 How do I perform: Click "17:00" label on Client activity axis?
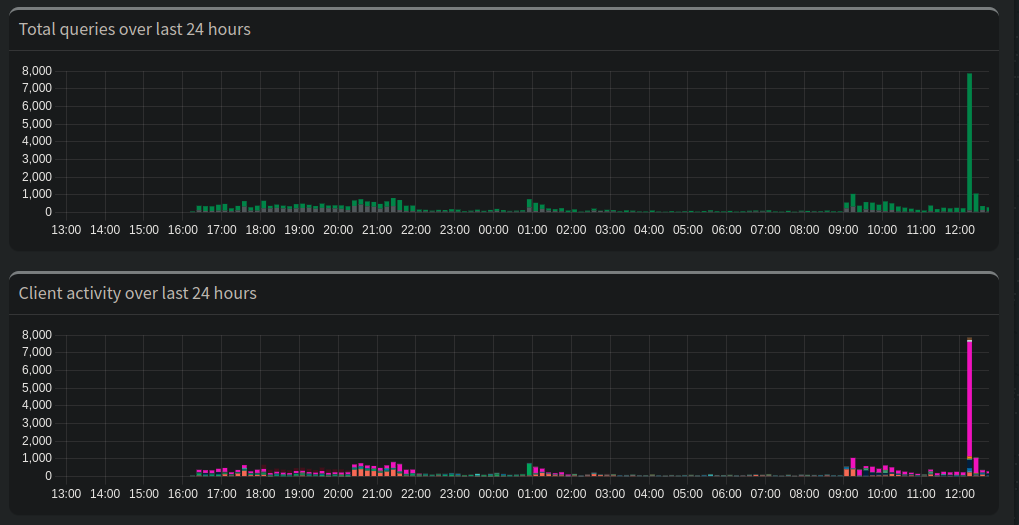tap(222, 494)
